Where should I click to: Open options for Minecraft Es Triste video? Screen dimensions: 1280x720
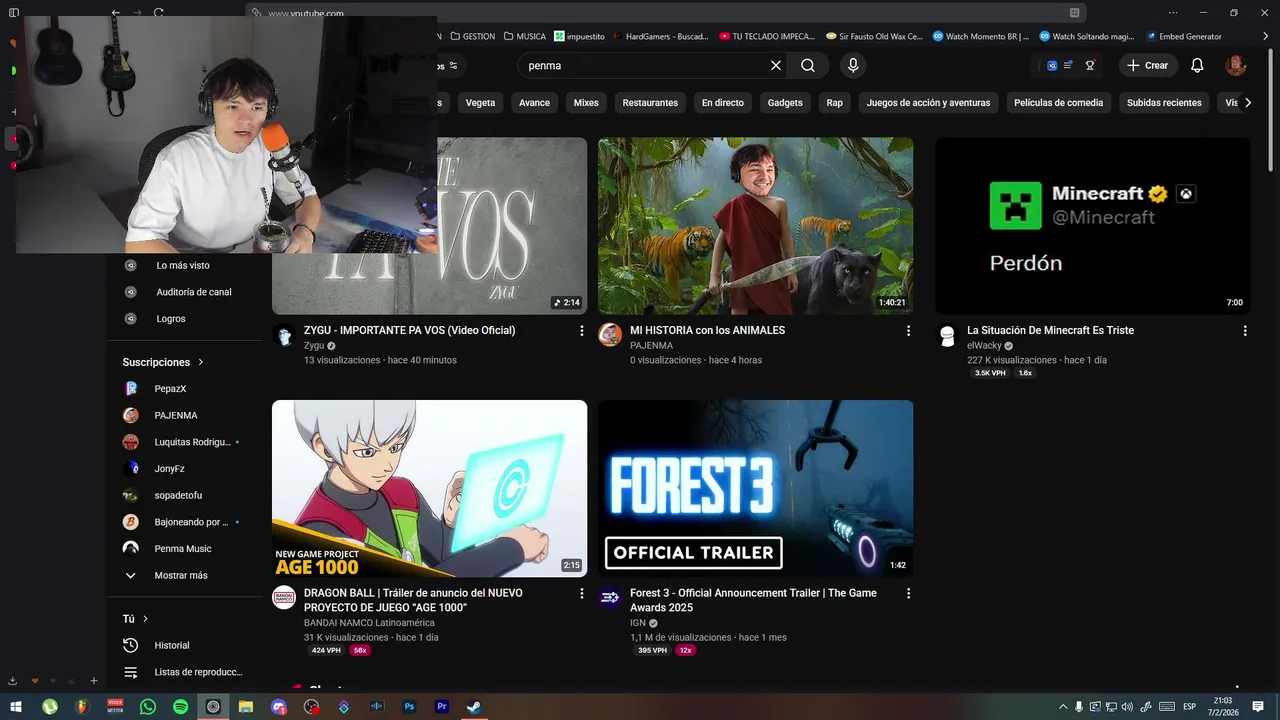1245,330
